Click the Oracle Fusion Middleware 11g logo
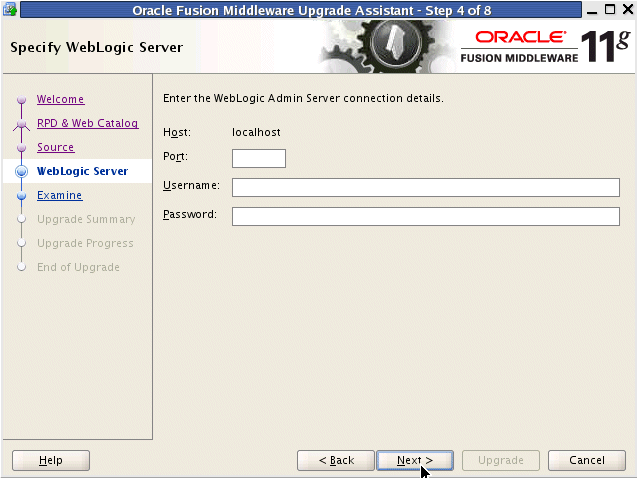Screen dimensions: 637x478 pos(546,47)
